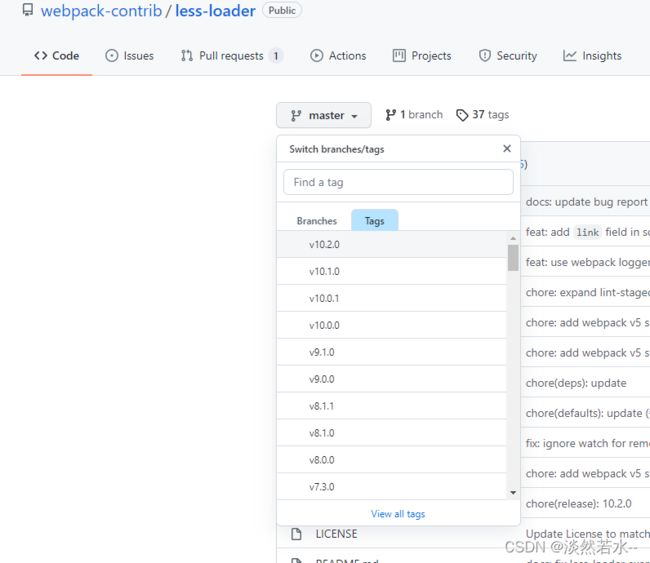
Task: Click the tag list scroll up arrow
Action: point(513,238)
